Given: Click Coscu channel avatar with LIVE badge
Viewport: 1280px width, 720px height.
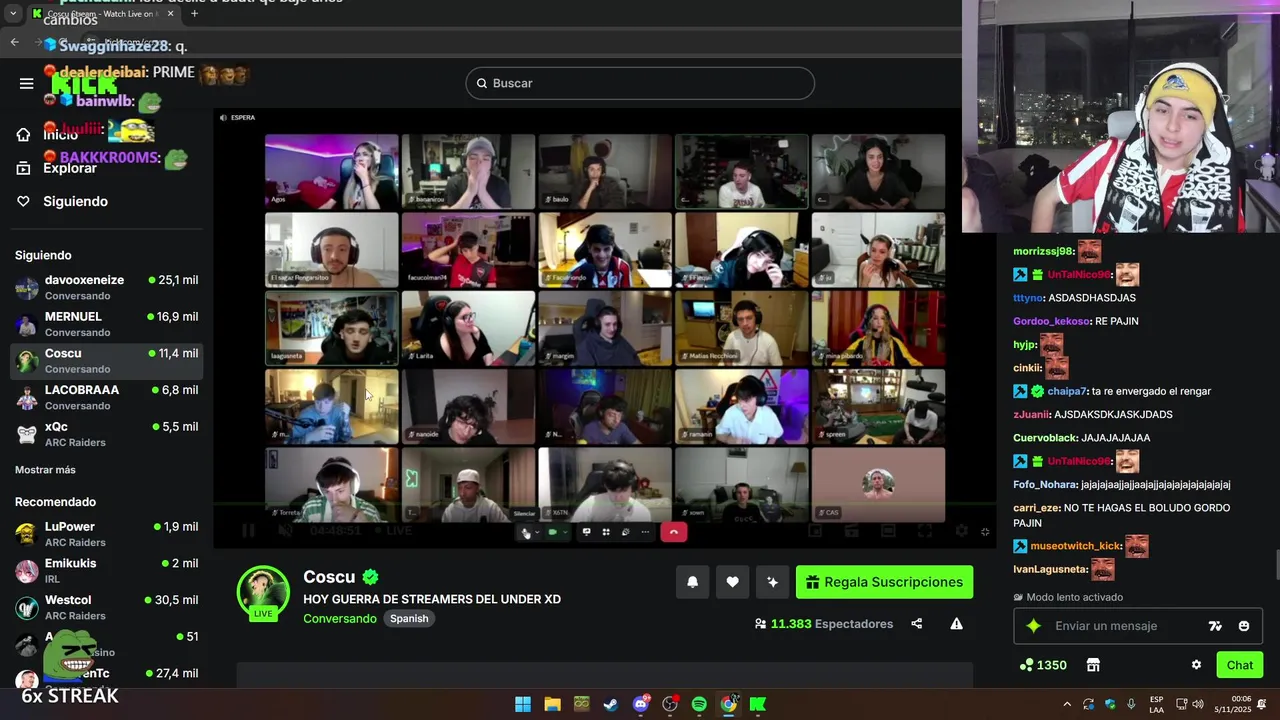Looking at the screenshot, I should 263,593.
